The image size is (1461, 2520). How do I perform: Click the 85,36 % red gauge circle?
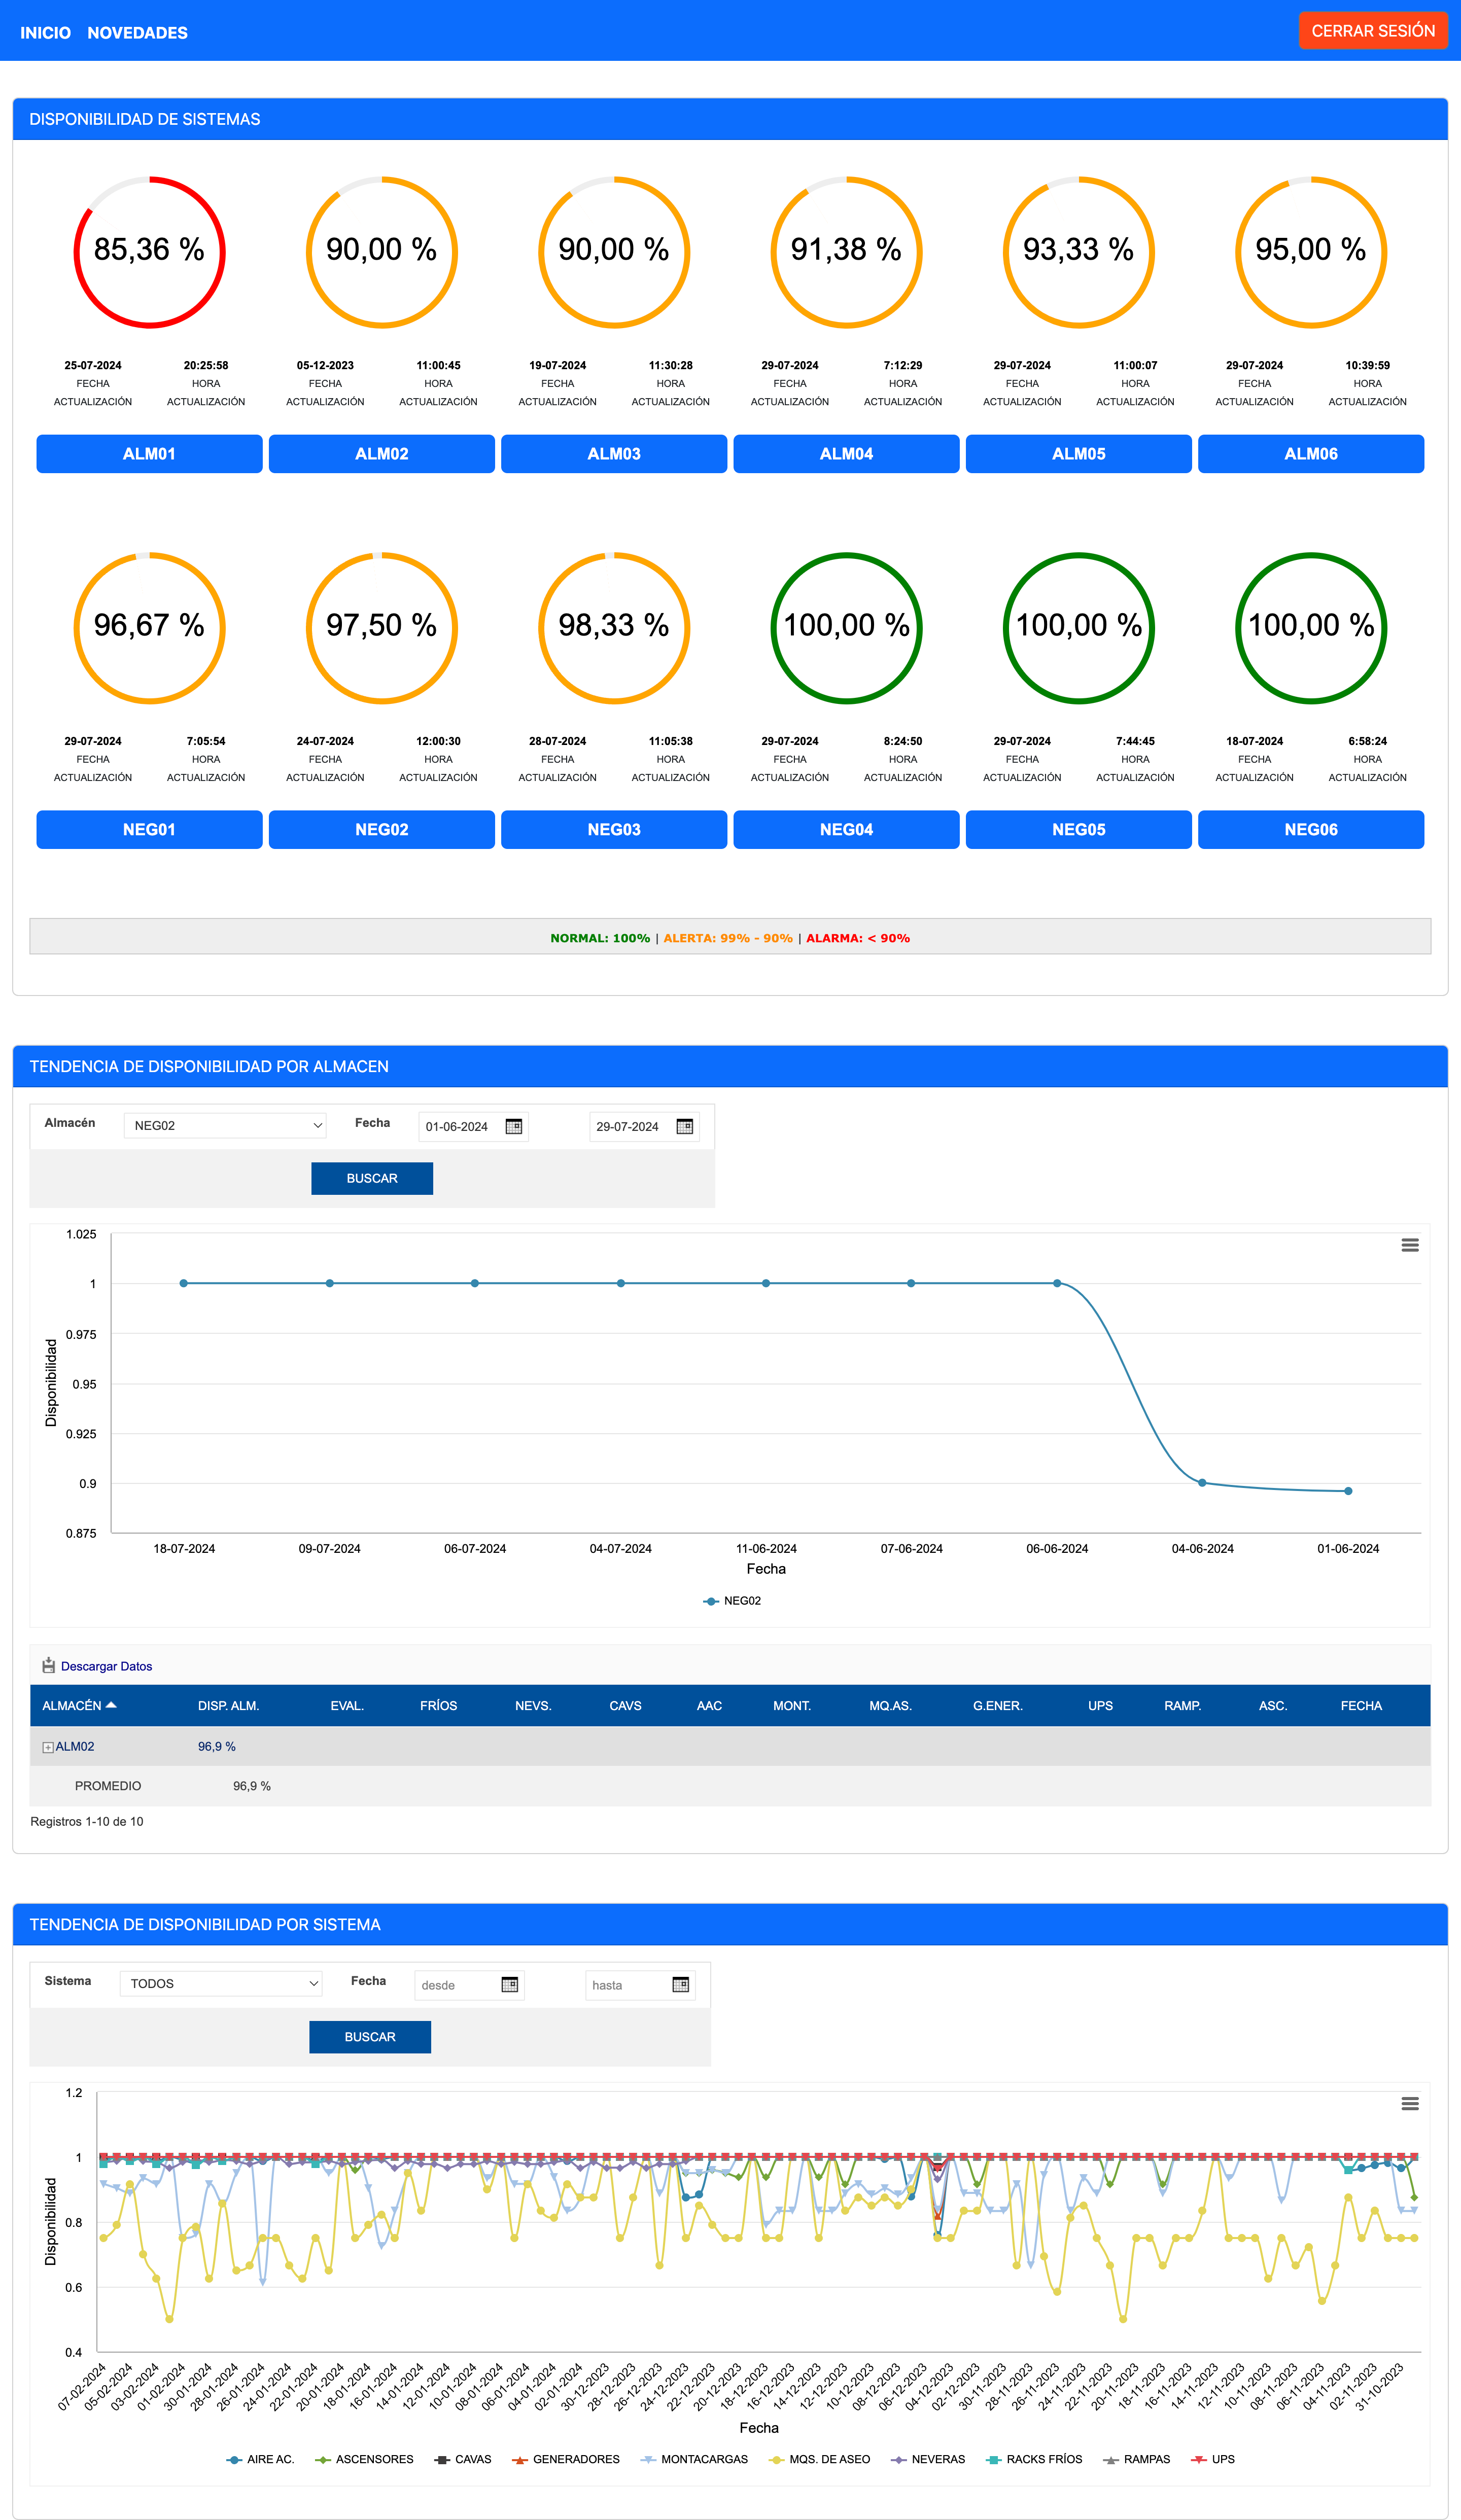(149, 251)
